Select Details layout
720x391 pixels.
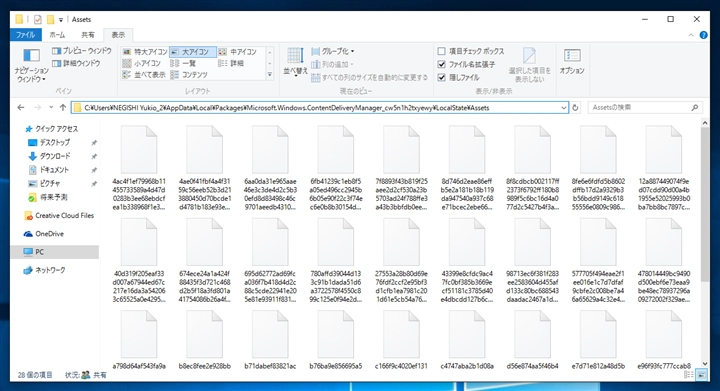(231, 63)
